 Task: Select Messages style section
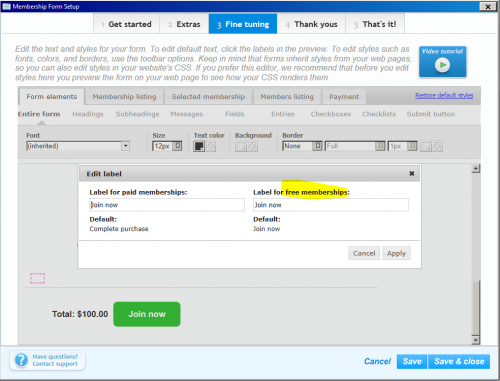click(x=187, y=114)
